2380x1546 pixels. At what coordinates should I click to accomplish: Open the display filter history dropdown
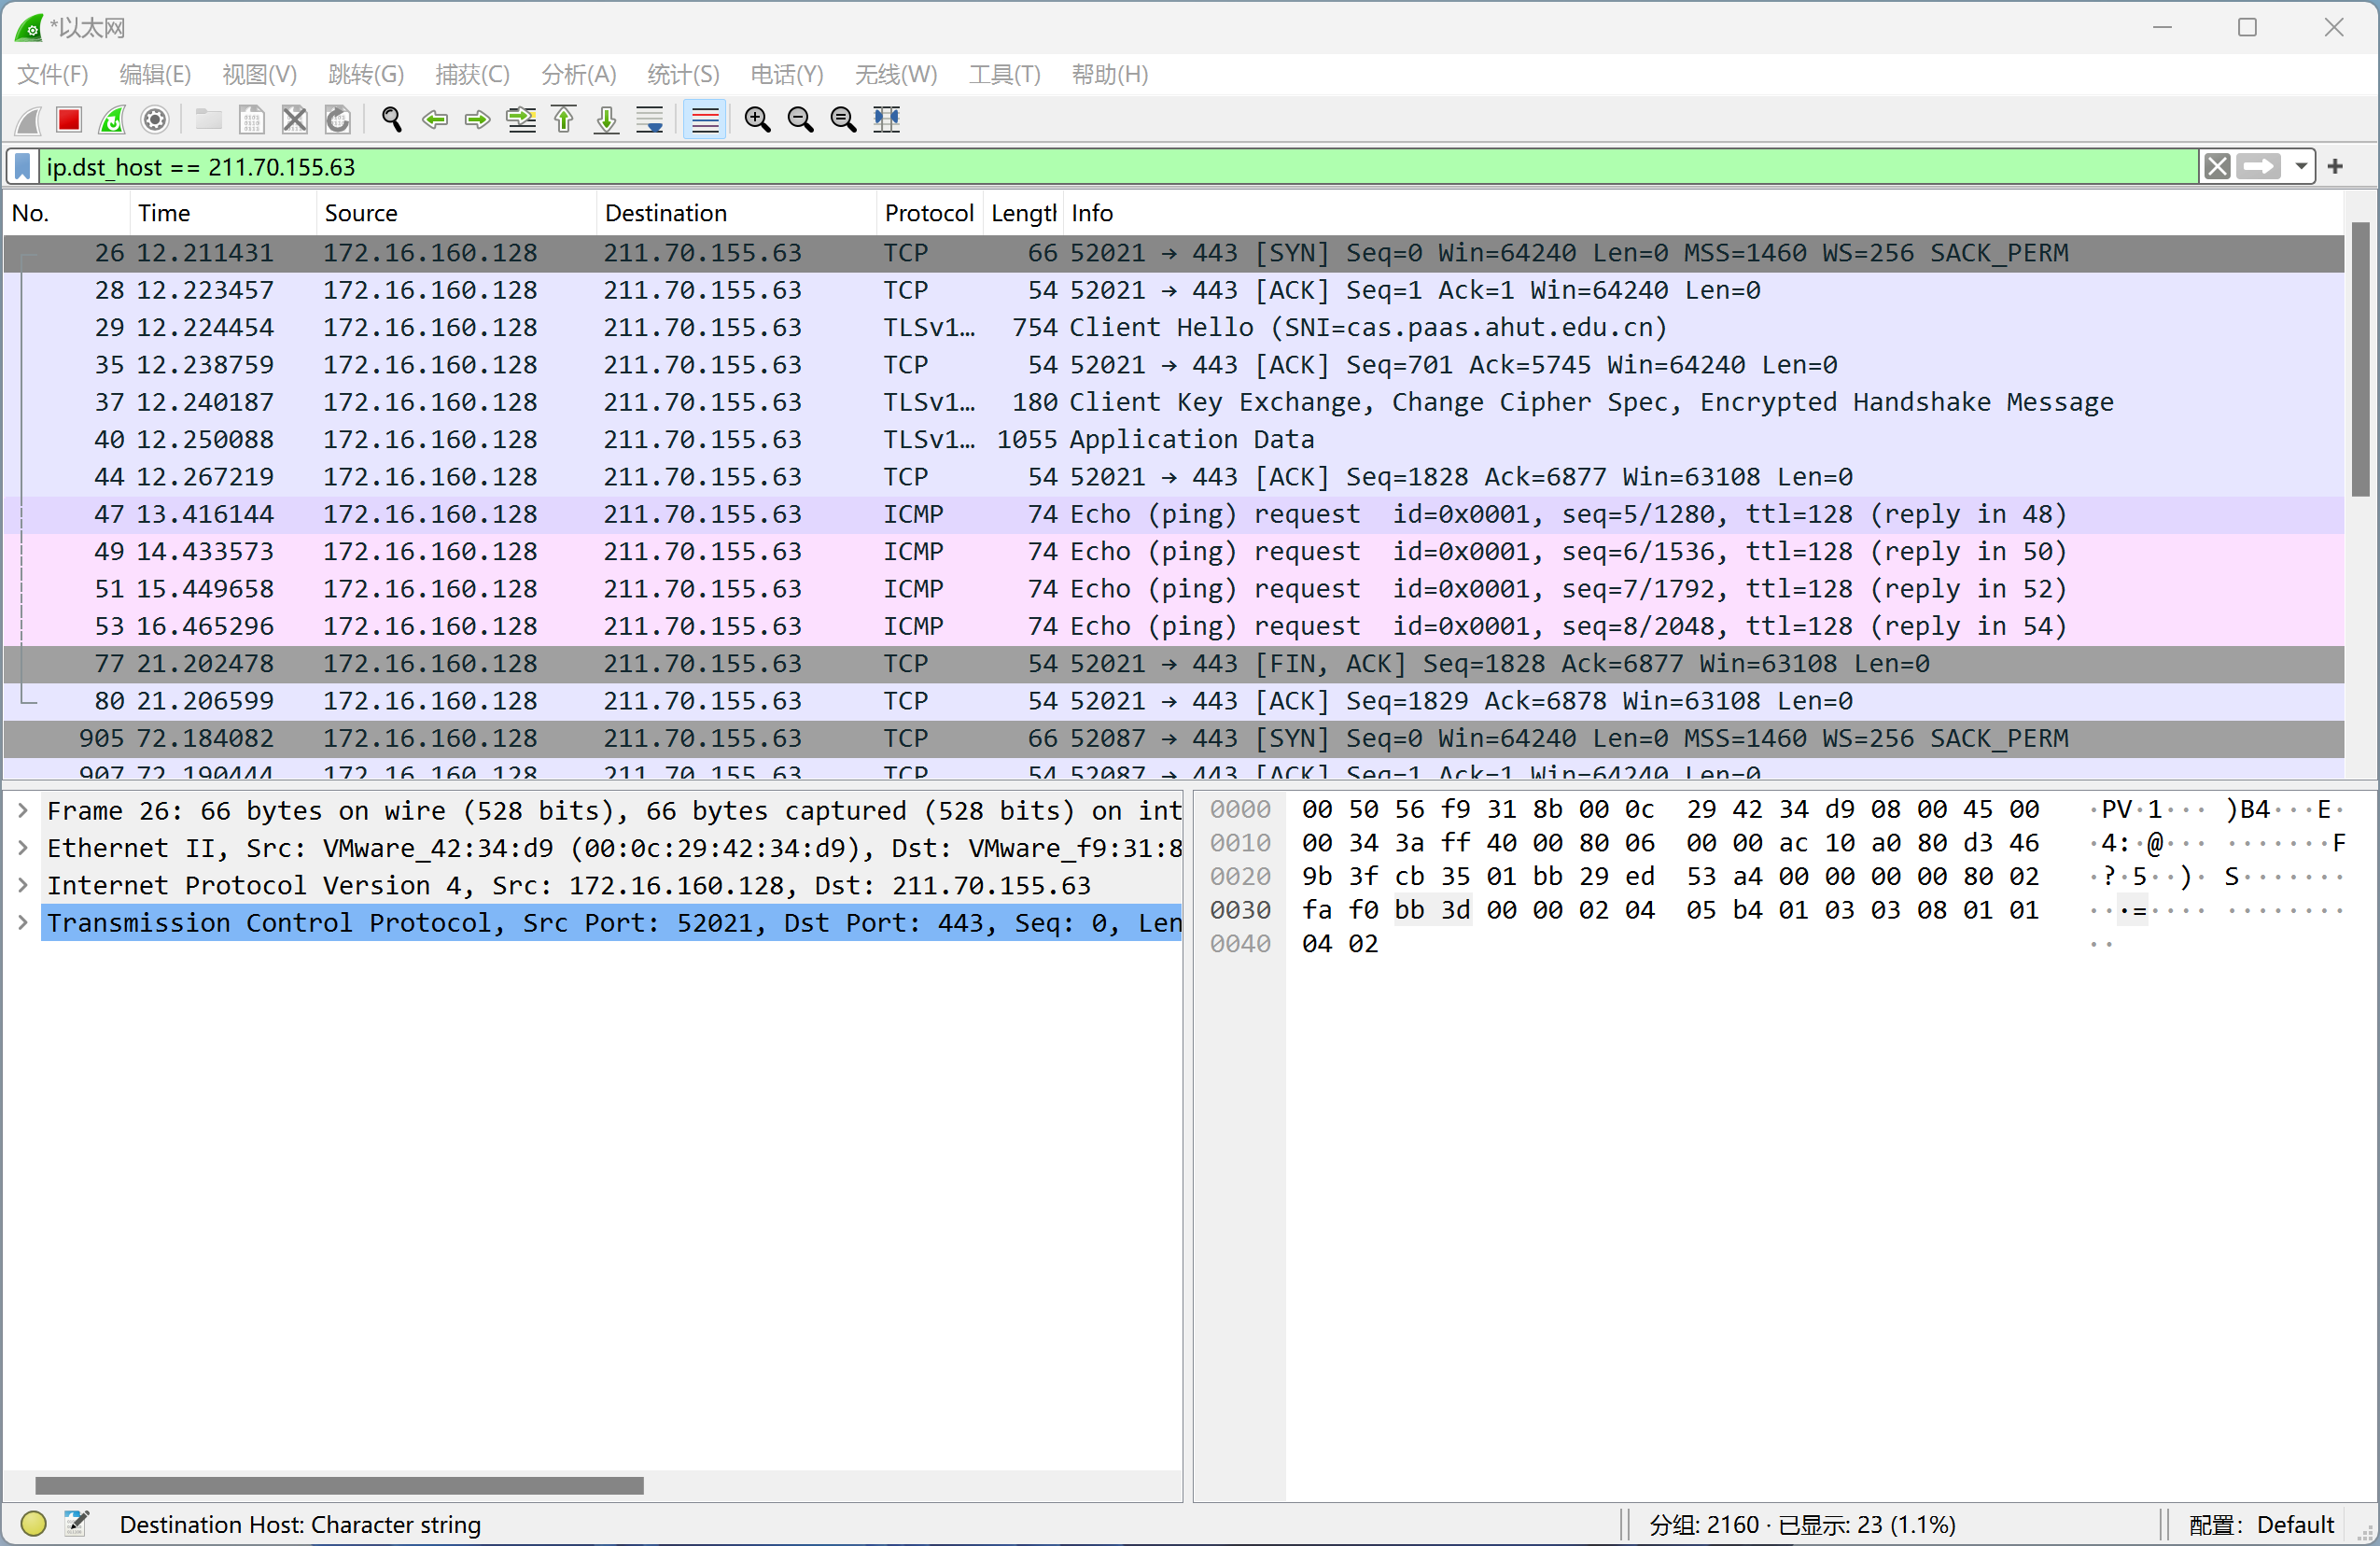tap(2302, 166)
